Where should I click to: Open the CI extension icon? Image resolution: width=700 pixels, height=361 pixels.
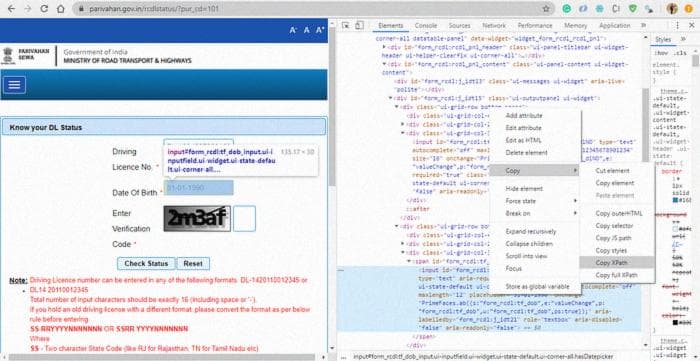click(x=616, y=8)
